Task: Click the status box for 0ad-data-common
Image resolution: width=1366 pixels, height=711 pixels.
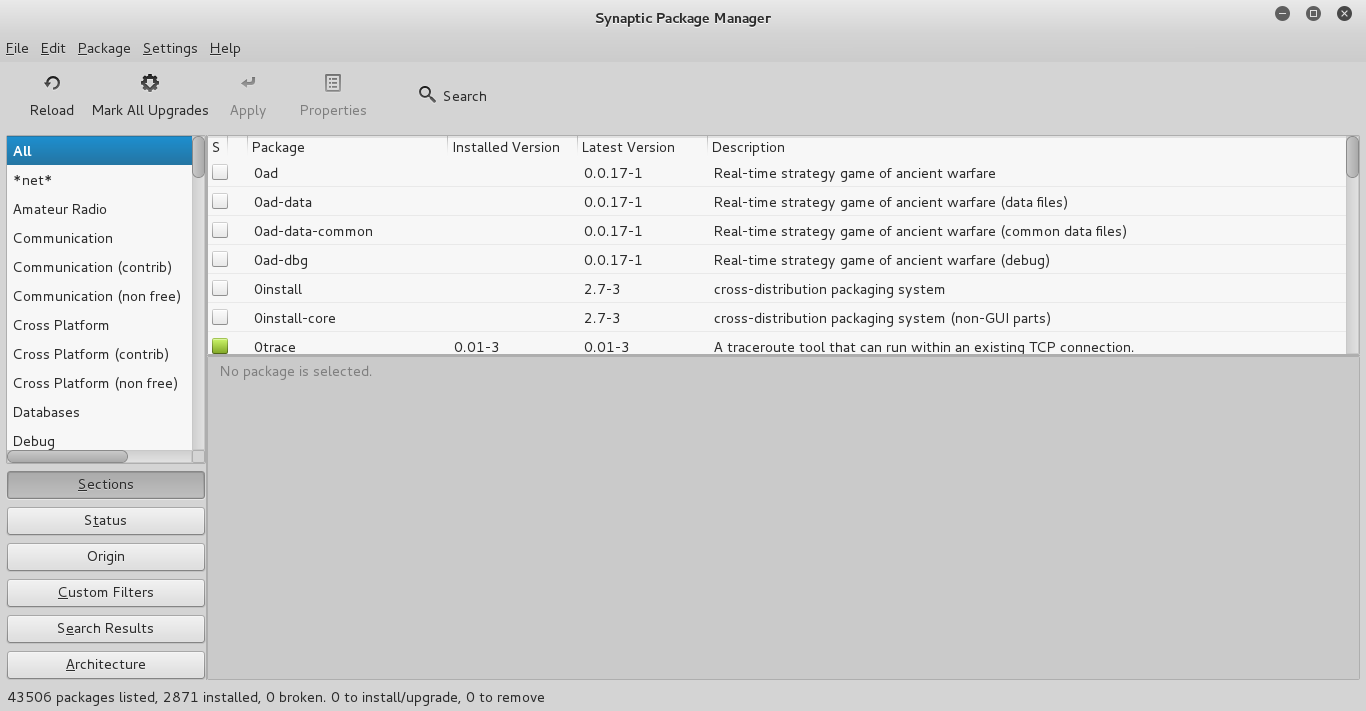Action: point(220,230)
